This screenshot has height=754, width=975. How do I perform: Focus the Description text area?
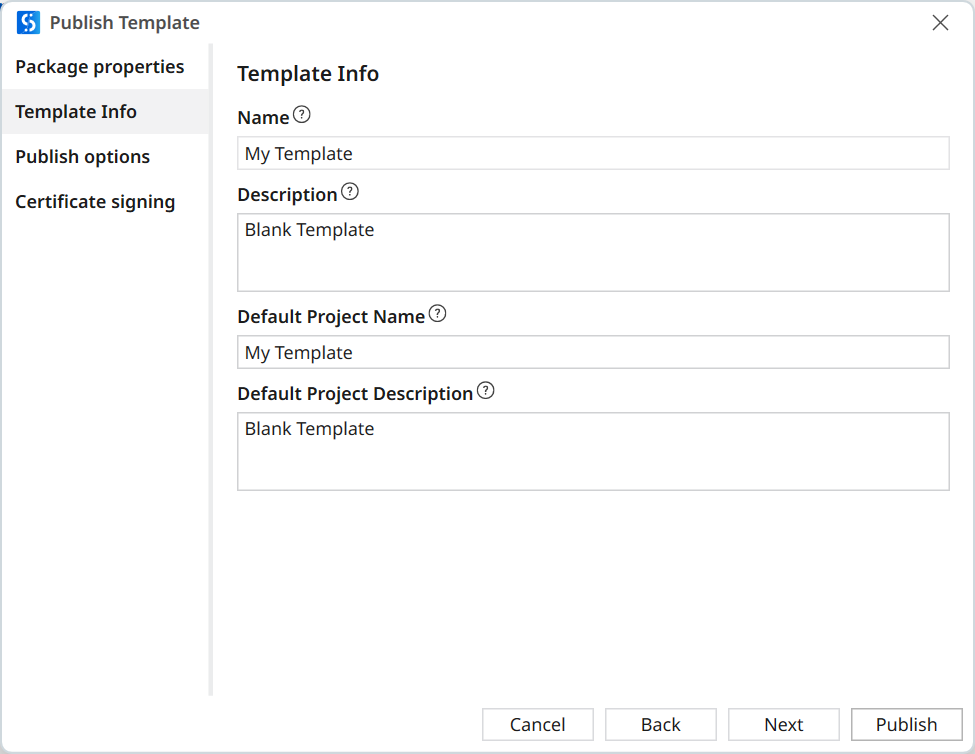(592, 252)
